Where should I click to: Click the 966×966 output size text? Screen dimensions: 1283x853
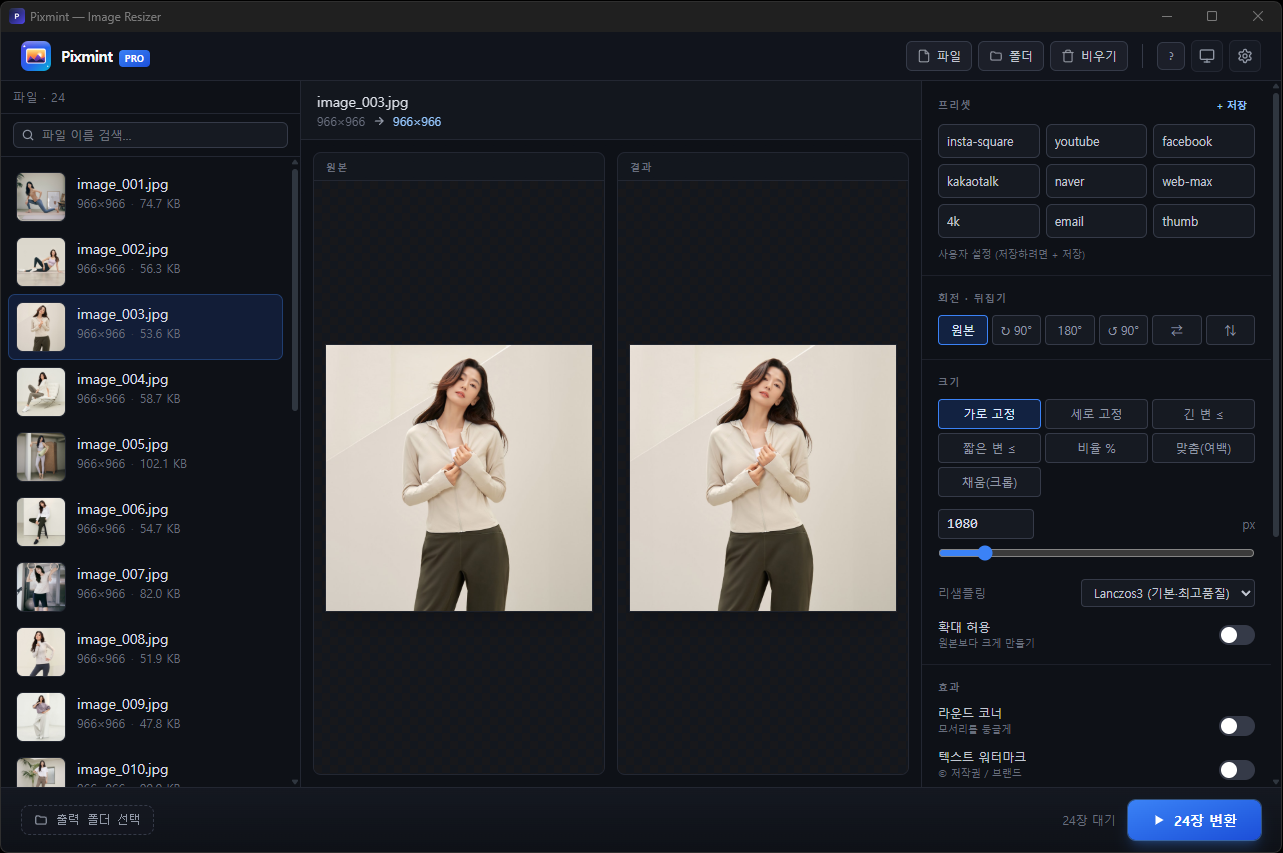[417, 122]
